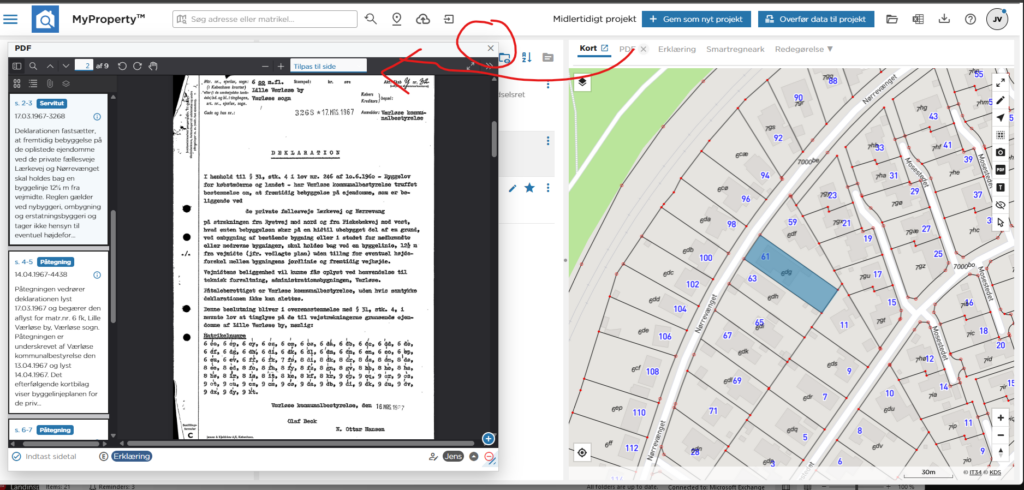
Task: Expand more PDF toolbar tools chevron
Action: click(488, 66)
